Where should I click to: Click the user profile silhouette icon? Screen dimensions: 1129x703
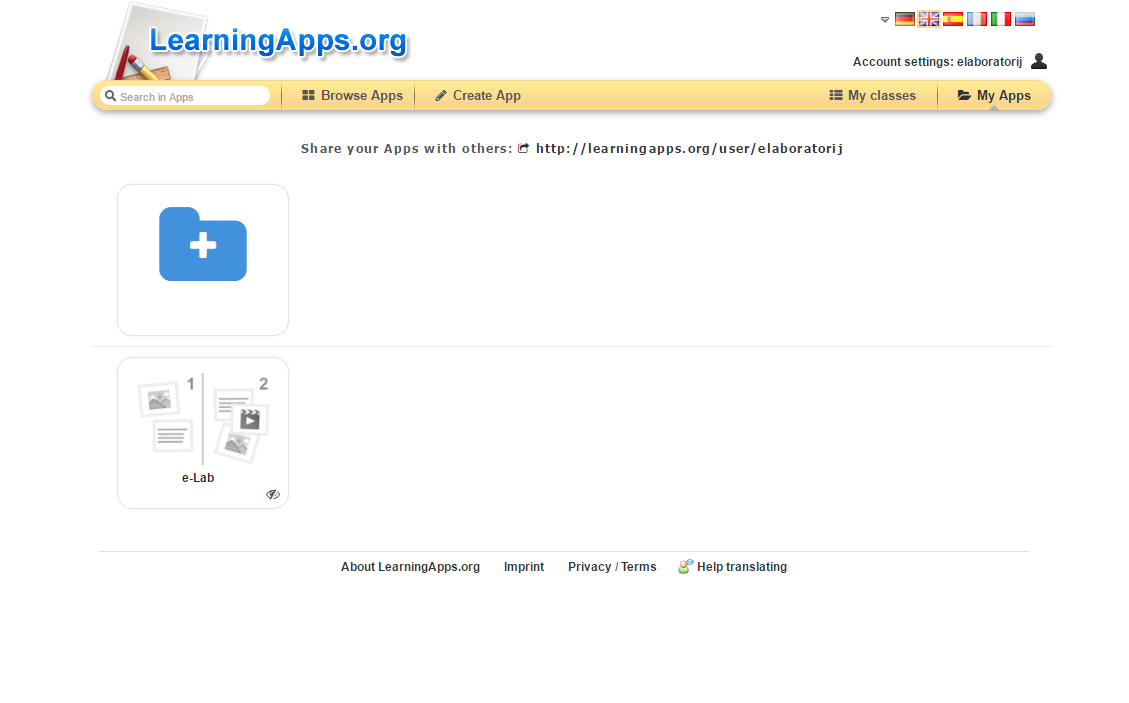[x=1039, y=61]
